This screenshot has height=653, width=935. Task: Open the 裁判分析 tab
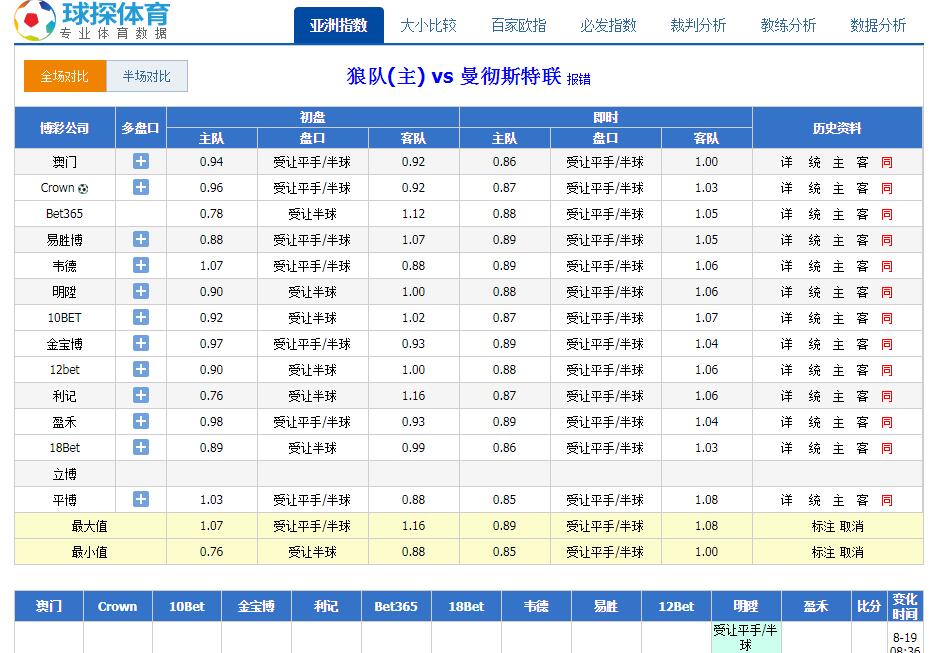click(698, 25)
